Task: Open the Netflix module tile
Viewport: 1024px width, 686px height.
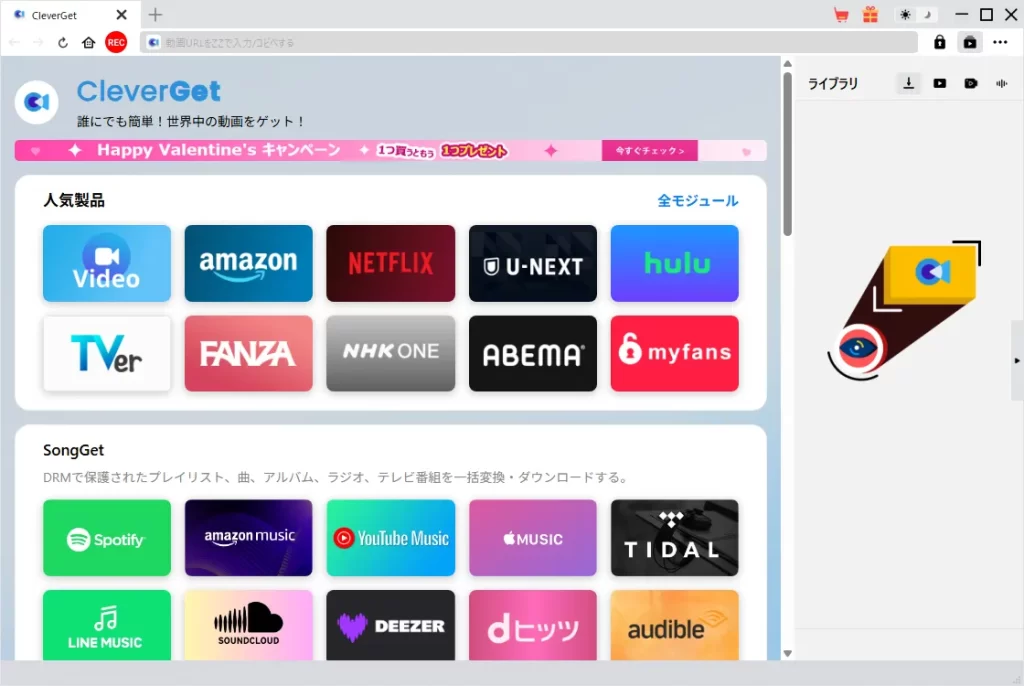Action: 390,263
